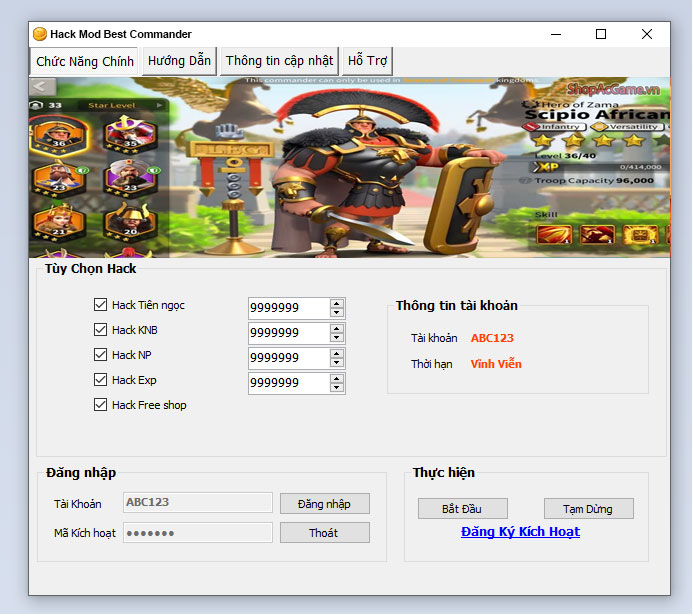Click the Hack NP number field
This screenshot has height=616, width=693.
[x=289, y=358]
